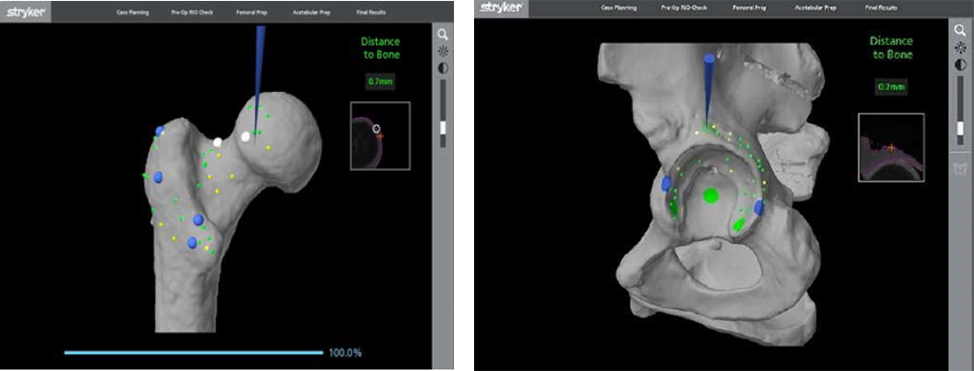Click the brightness sun icon in pelvis screen
The image size is (974, 371).
[960, 48]
